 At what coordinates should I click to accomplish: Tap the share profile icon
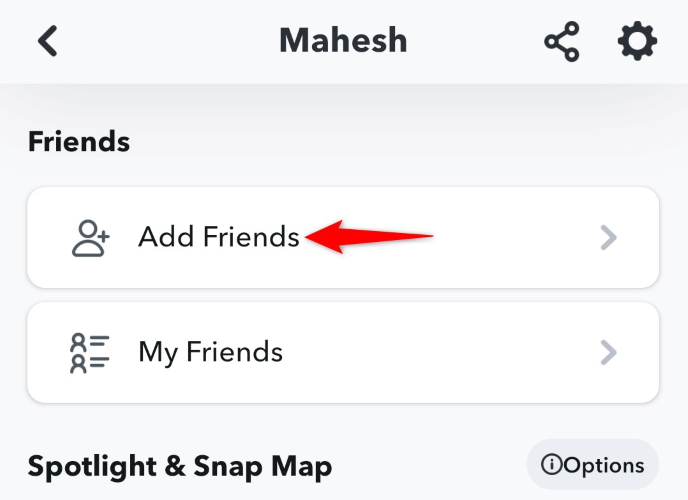pyautogui.click(x=562, y=42)
